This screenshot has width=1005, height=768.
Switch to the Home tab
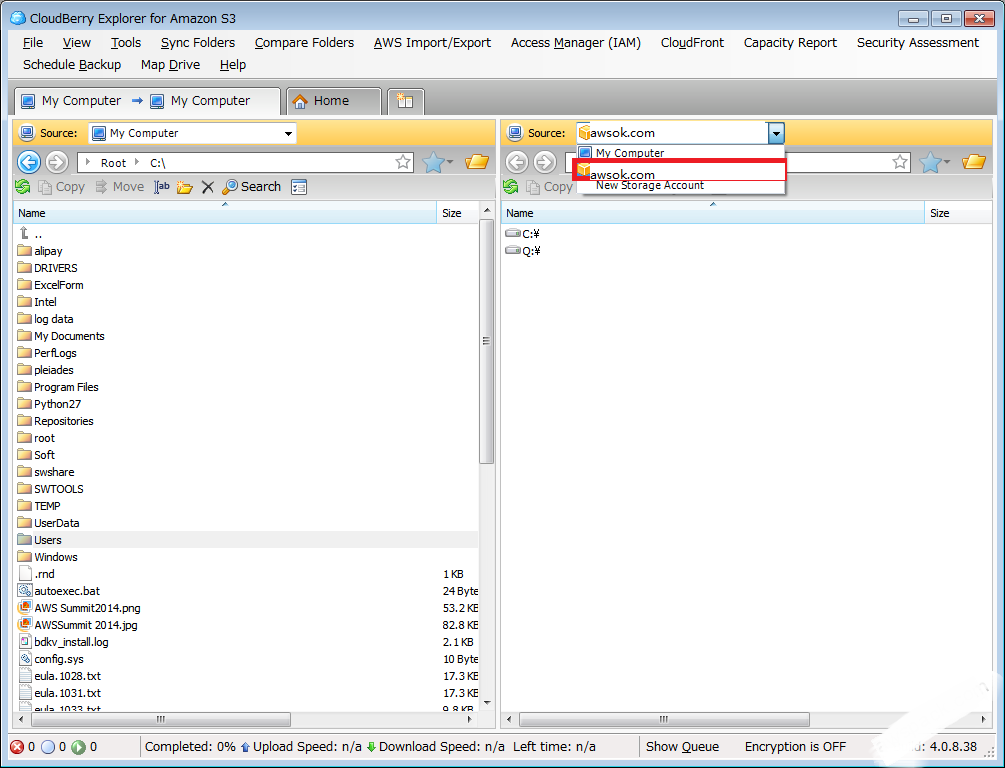coord(333,101)
